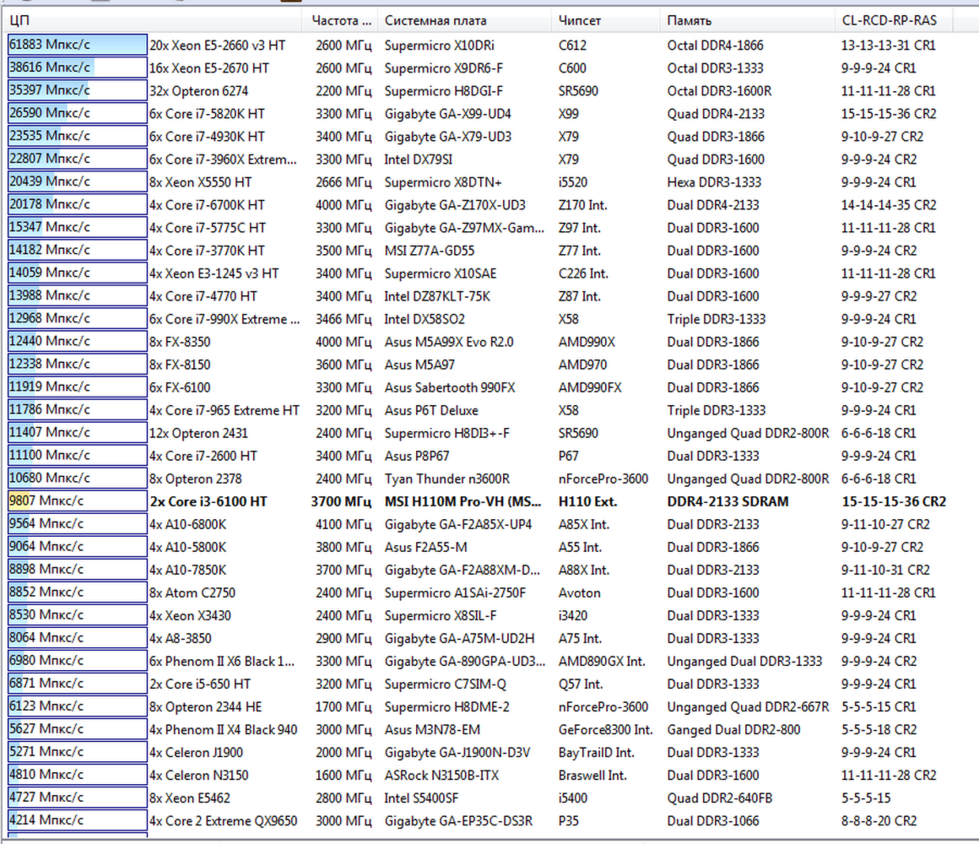Select the Asus Sabertooth 990FX cell

pyautogui.click(x=450, y=388)
